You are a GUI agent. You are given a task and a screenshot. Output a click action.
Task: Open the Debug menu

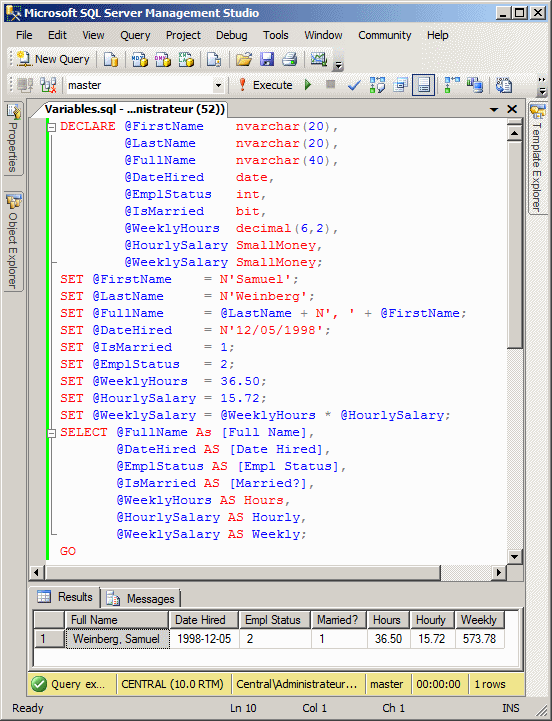tap(231, 35)
